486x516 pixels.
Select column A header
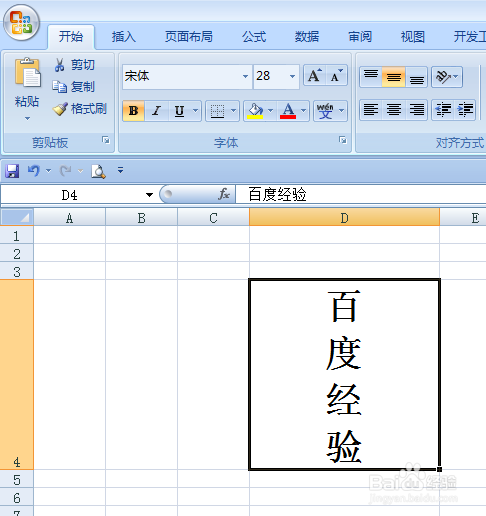(x=69, y=217)
